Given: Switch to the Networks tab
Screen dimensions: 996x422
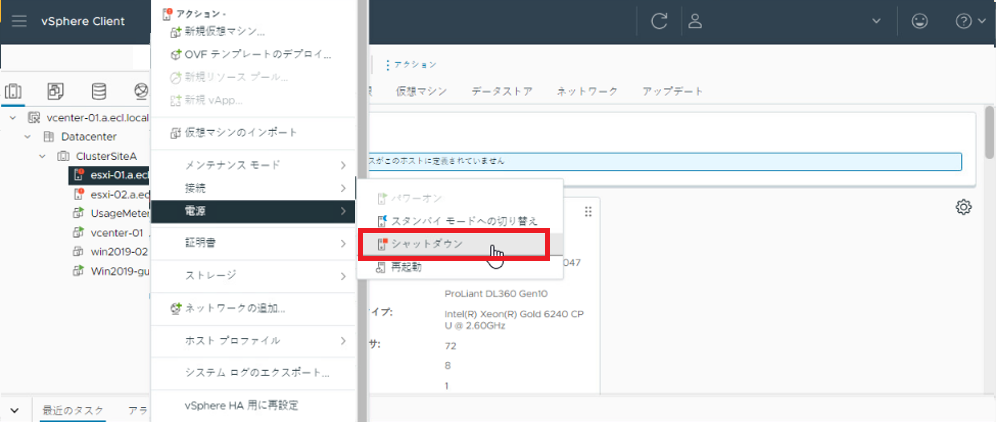Looking at the screenshot, I should 587,91.
